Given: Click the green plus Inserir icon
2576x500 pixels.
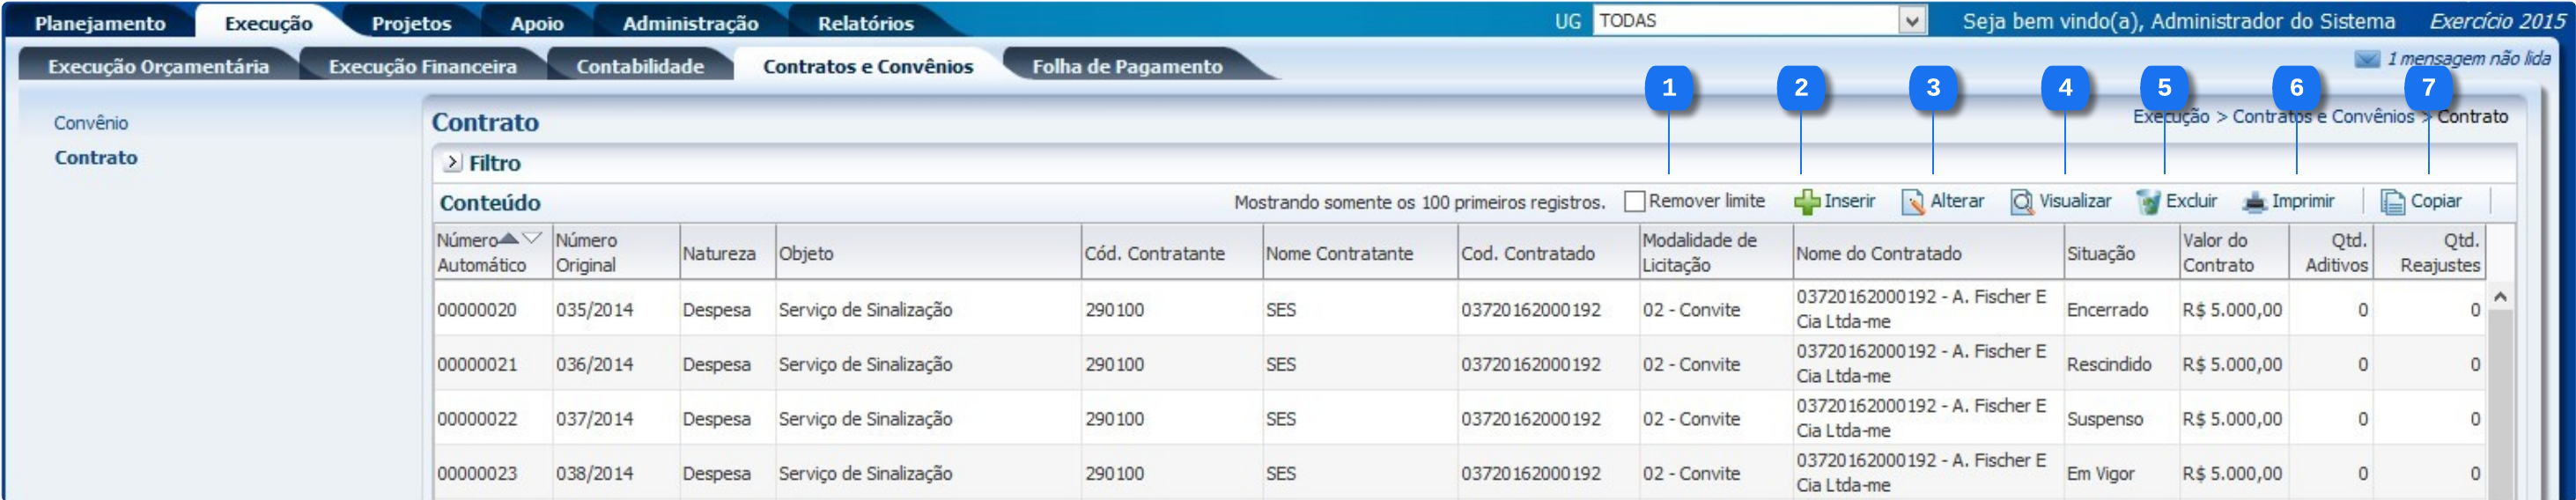Looking at the screenshot, I should click(1806, 202).
